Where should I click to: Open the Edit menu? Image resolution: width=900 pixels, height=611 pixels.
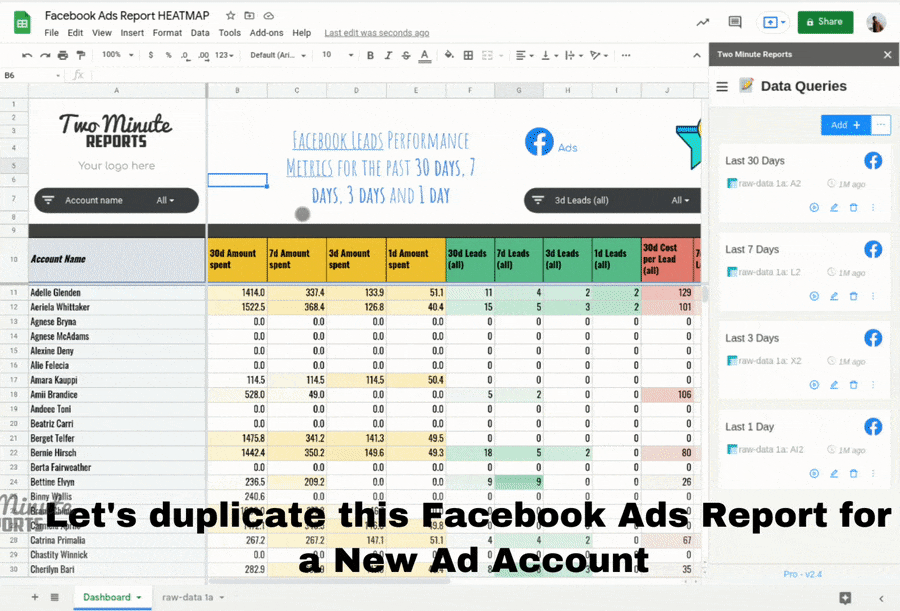(75, 33)
